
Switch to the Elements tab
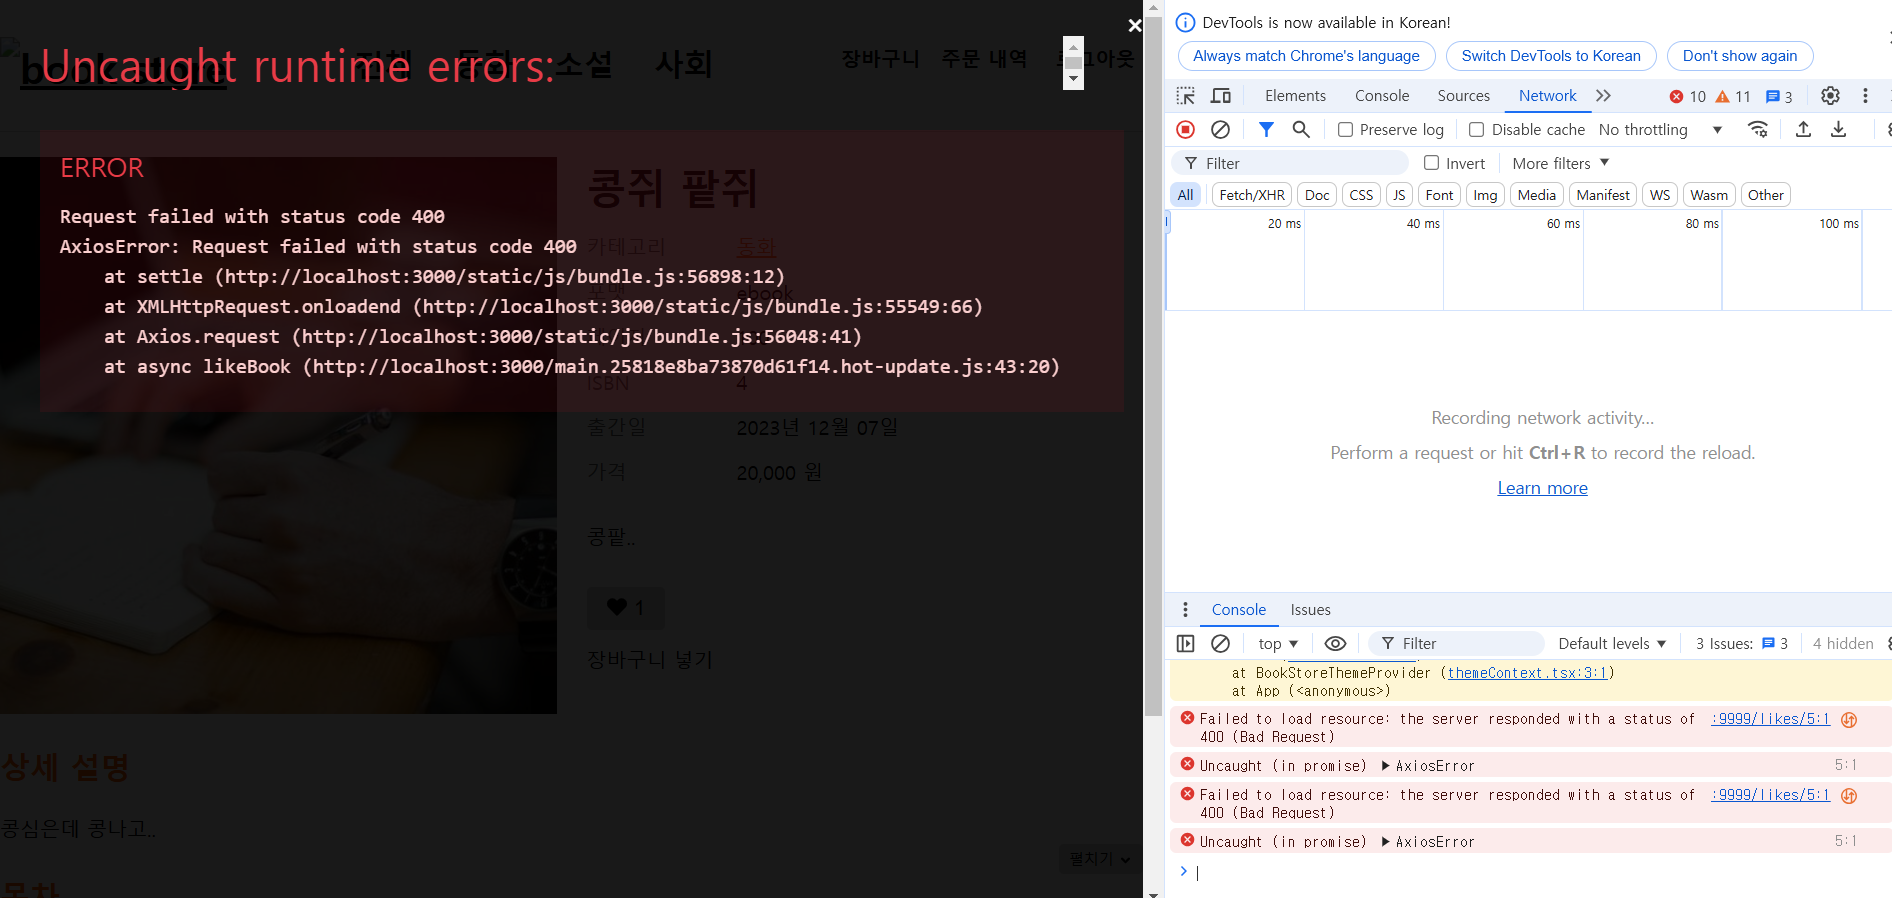[x=1295, y=96]
